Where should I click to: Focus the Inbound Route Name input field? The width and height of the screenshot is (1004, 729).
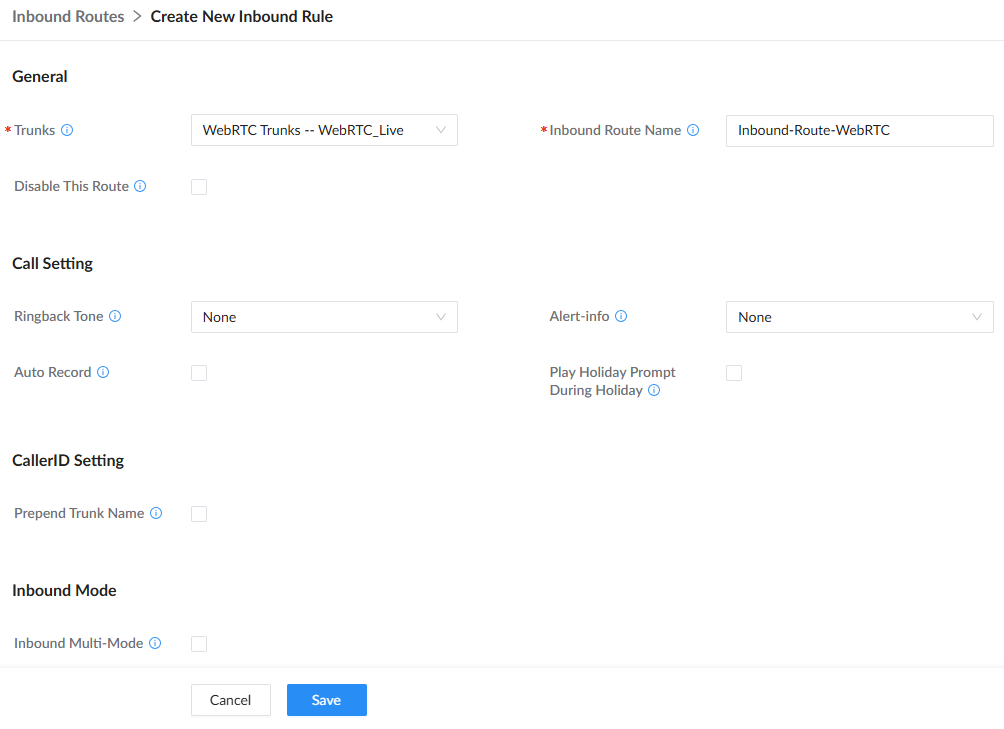pyautogui.click(x=859, y=131)
